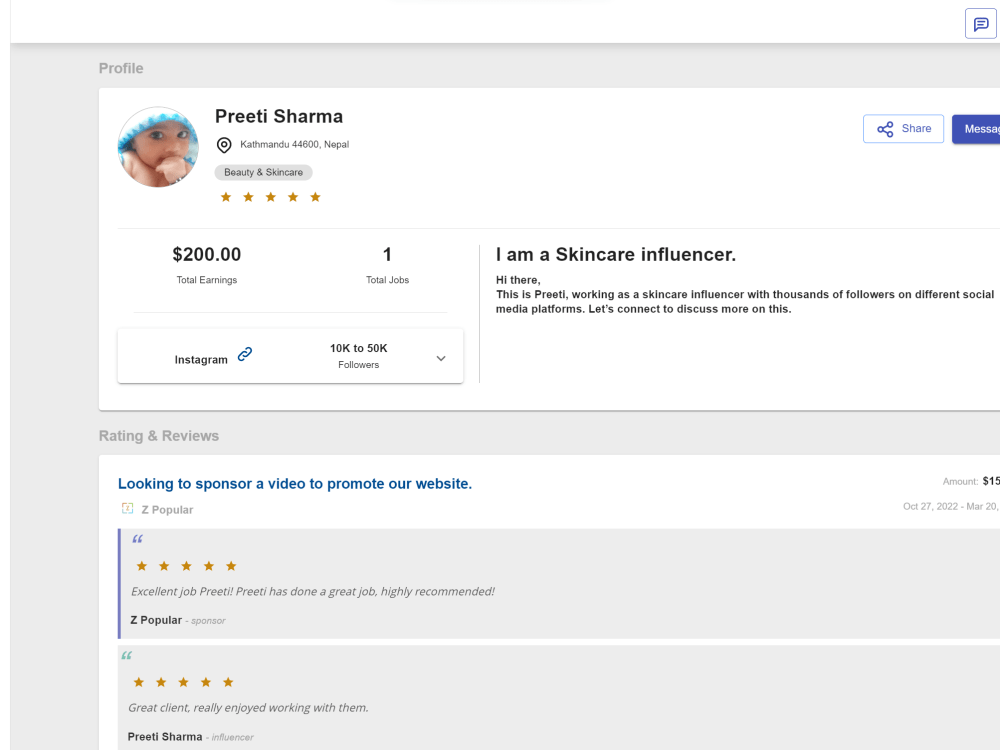
Task: Click the star rating in Preeti Sharma's review
Action: click(183, 682)
